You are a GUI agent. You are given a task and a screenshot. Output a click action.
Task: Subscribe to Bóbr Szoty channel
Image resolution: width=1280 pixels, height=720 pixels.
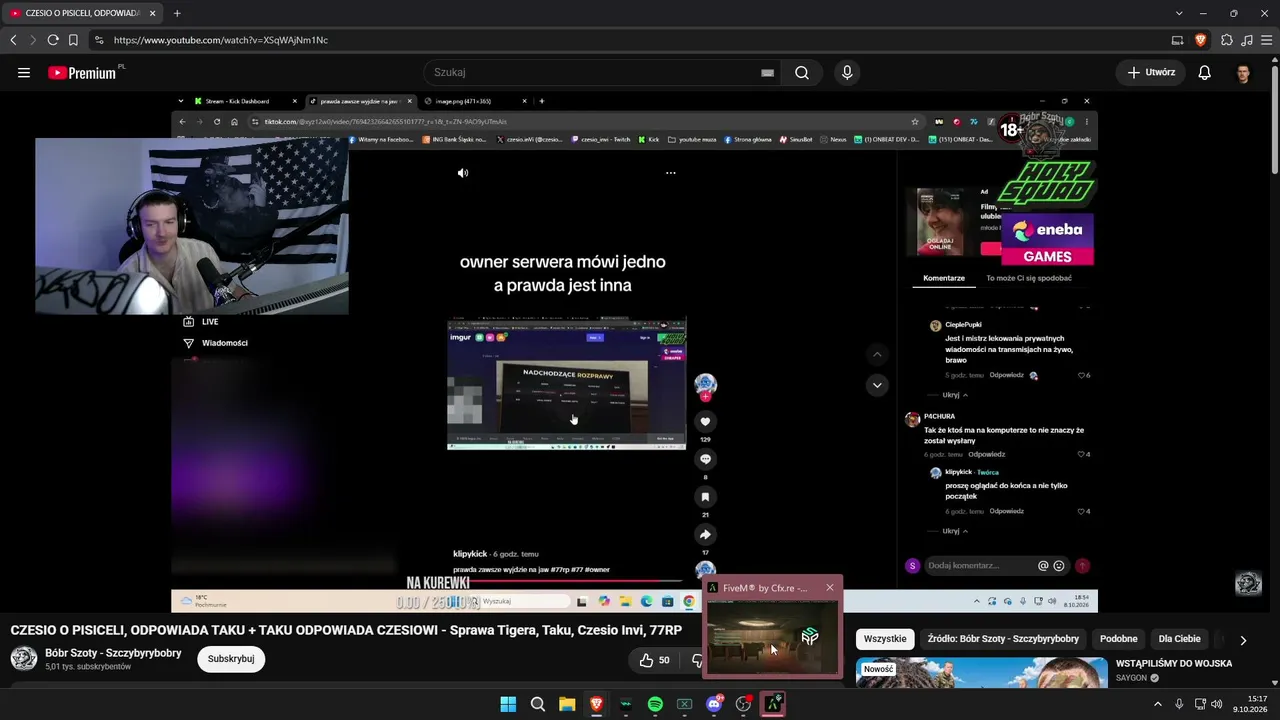click(x=231, y=659)
